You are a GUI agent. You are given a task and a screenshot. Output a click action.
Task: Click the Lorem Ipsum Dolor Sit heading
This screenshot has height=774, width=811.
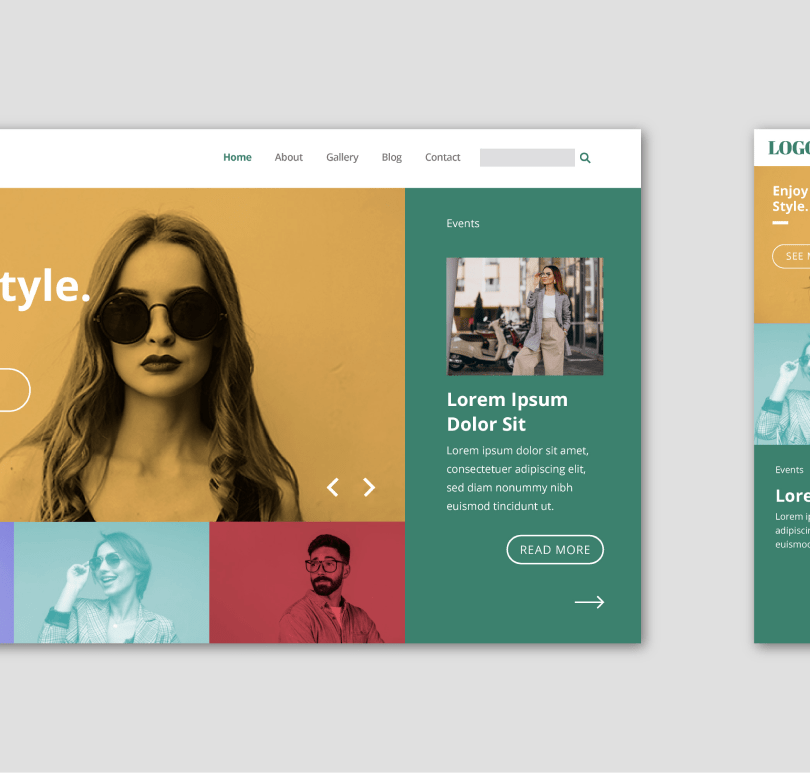coord(507,411)
